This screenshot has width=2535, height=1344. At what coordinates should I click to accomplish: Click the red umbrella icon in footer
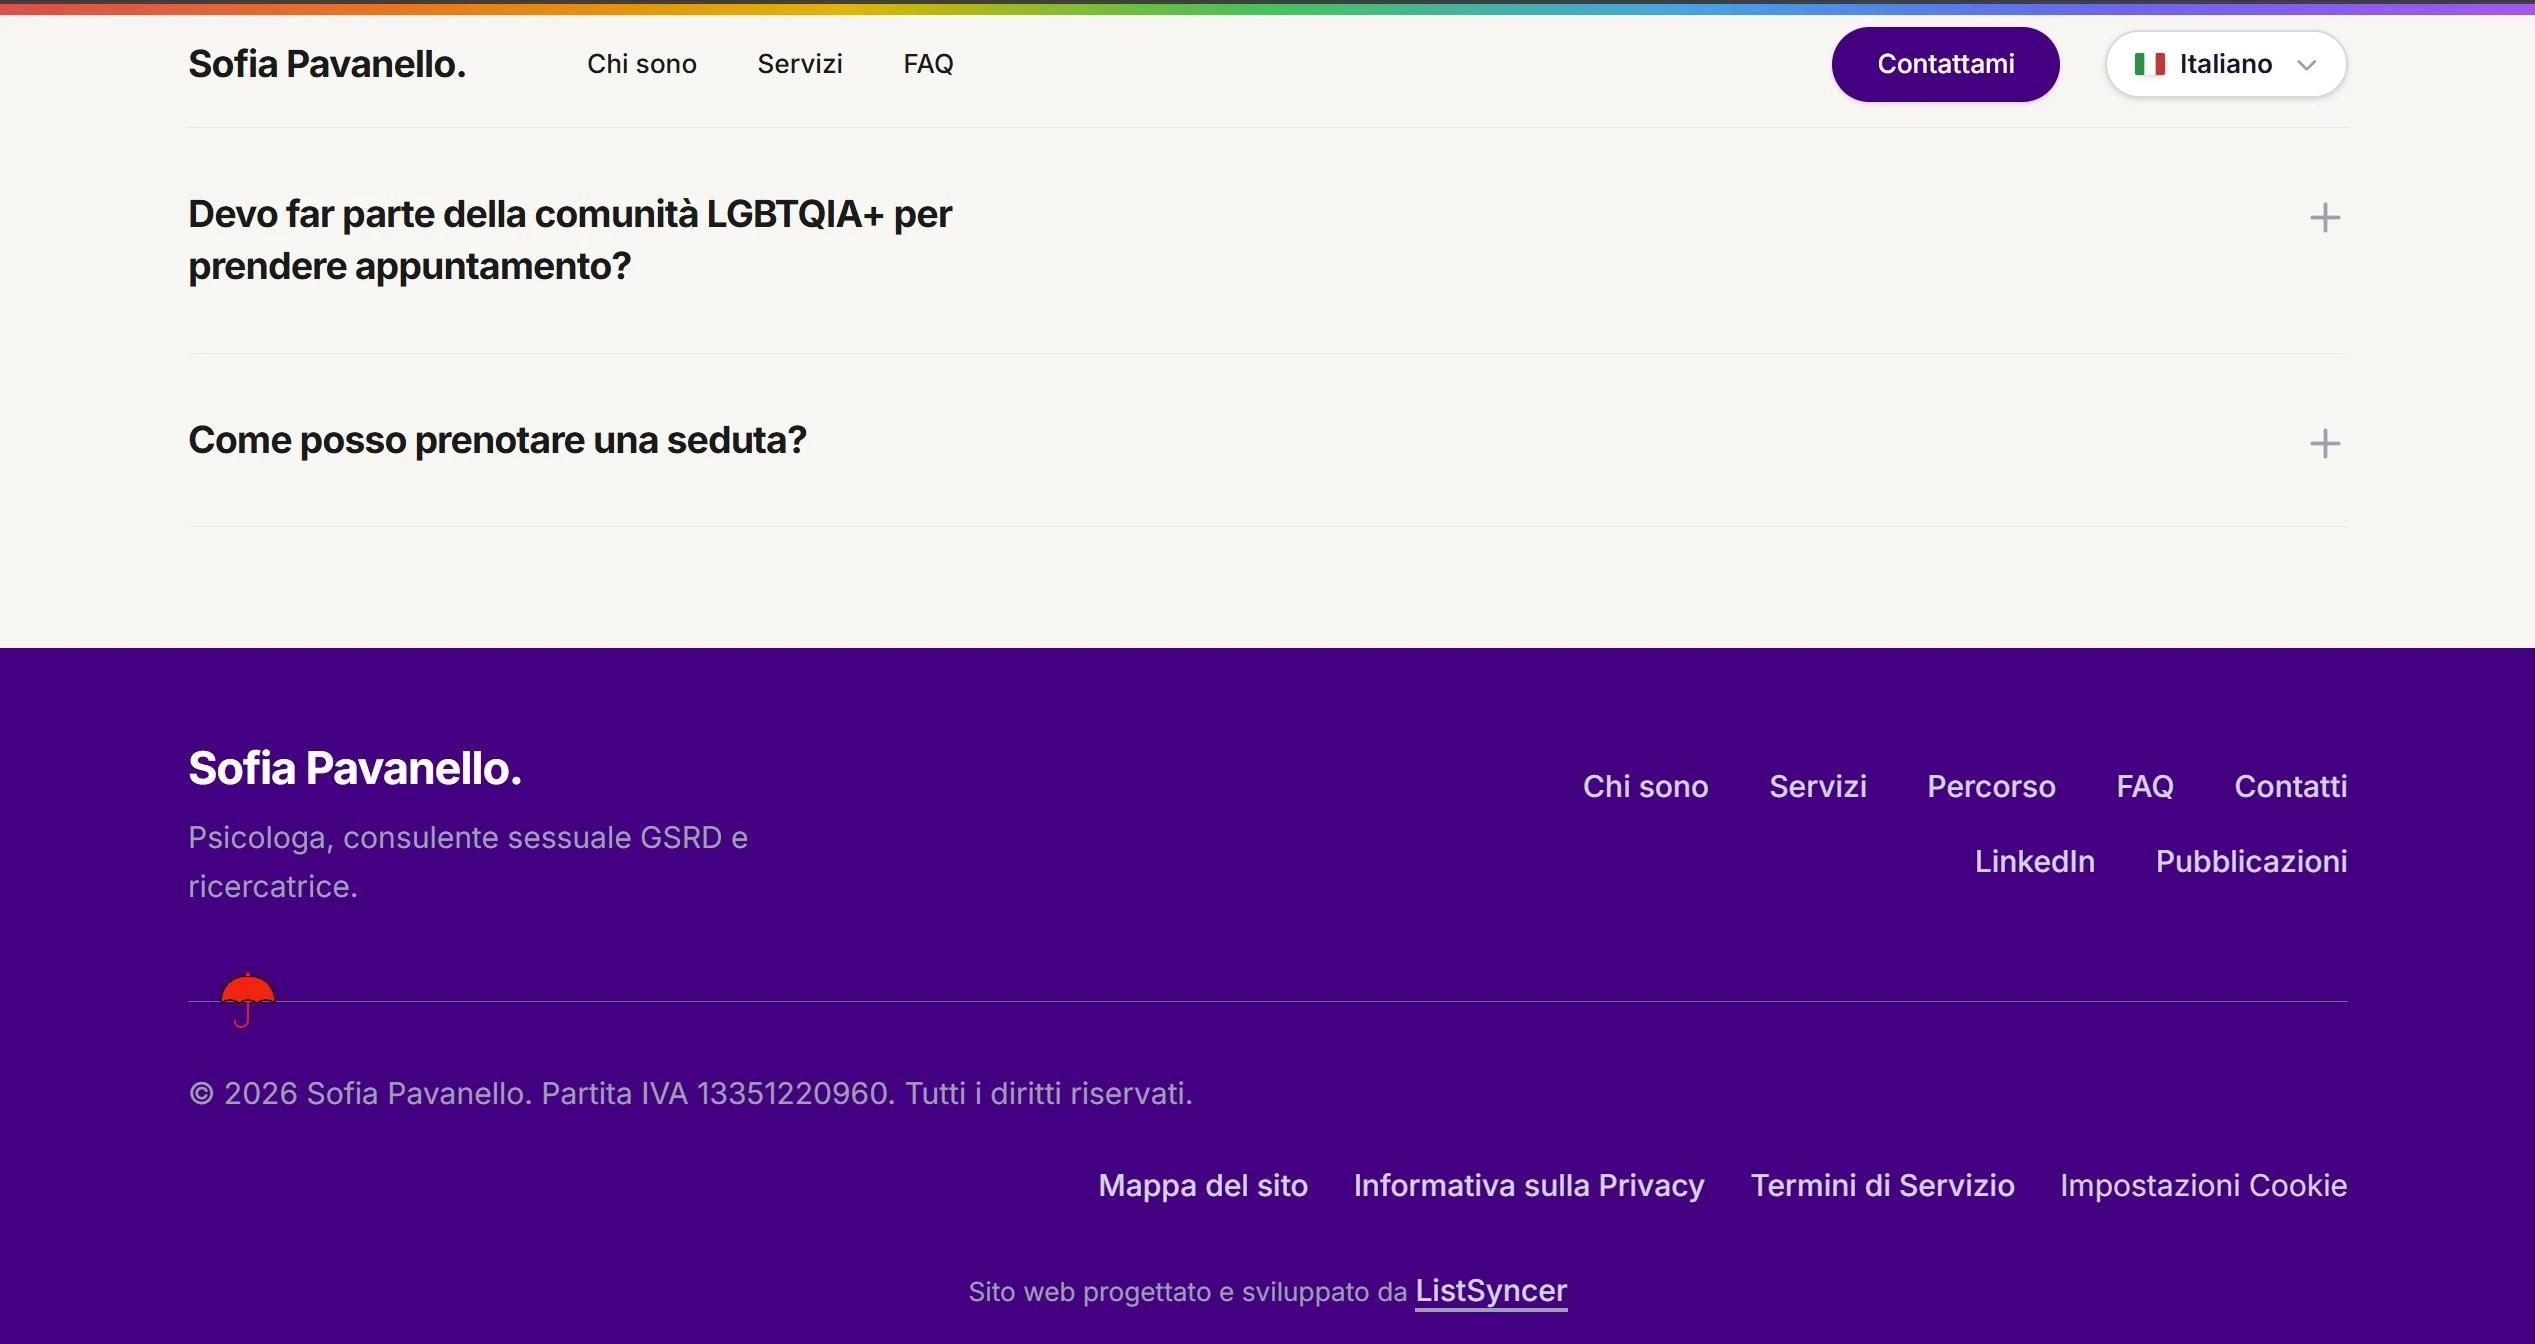click(247, 1000)
